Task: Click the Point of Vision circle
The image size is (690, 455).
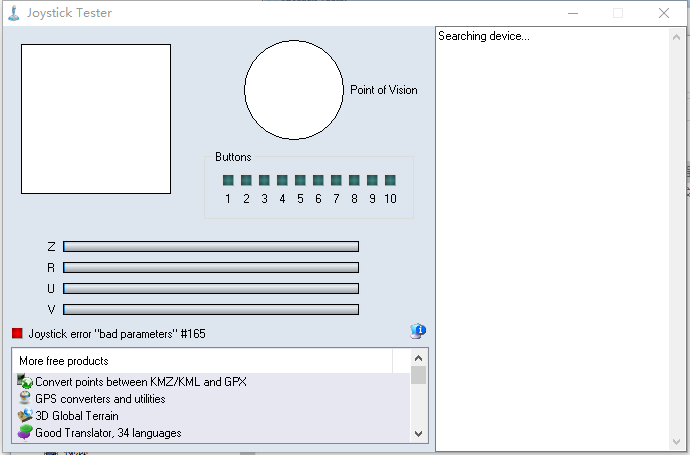Action: coord(294,90)
